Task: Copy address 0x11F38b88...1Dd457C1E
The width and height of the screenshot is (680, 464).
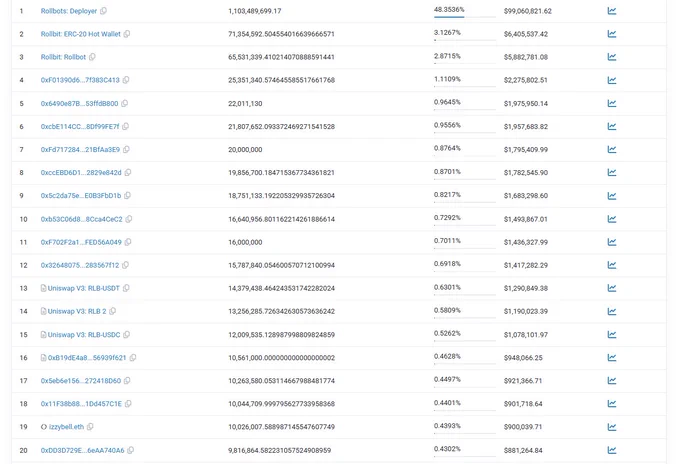Action: click(128, 404)
